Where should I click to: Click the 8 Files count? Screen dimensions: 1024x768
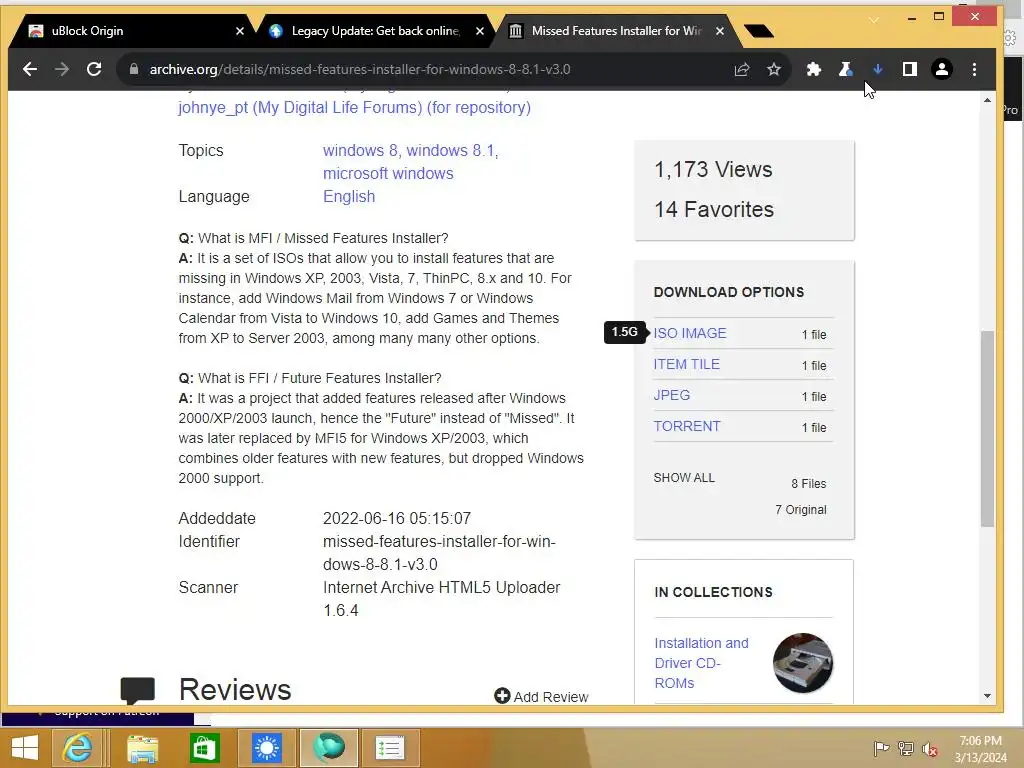(x=808, y=484)
